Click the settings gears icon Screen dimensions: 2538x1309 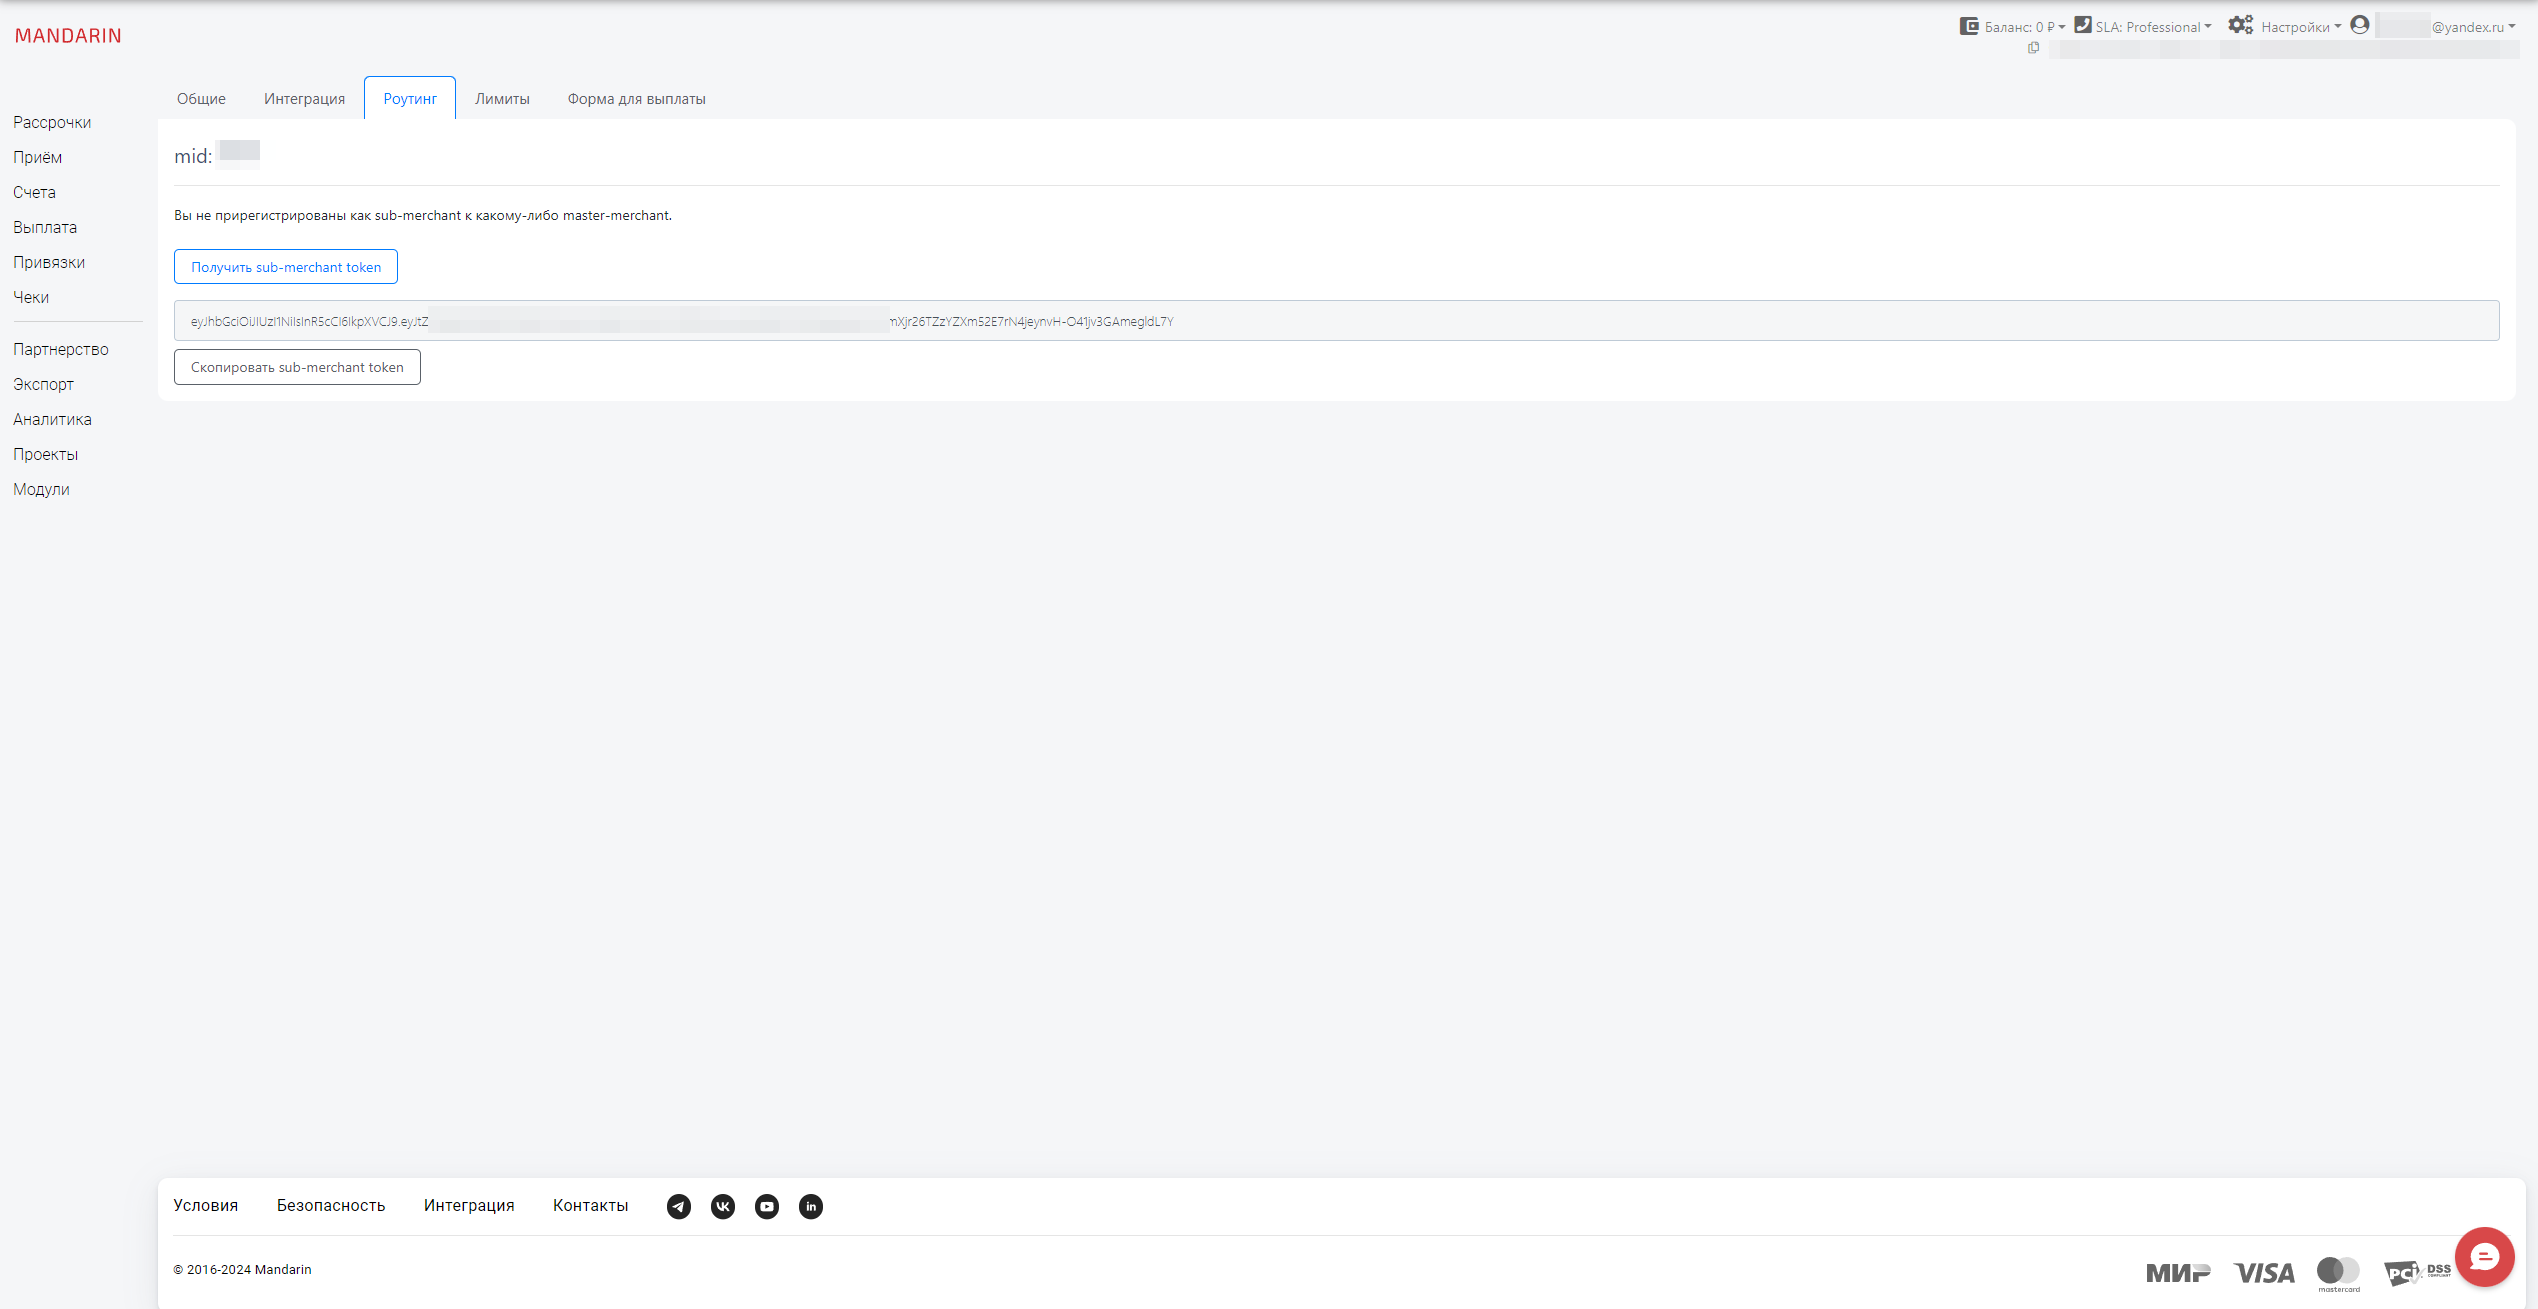tap(2240, 25)
